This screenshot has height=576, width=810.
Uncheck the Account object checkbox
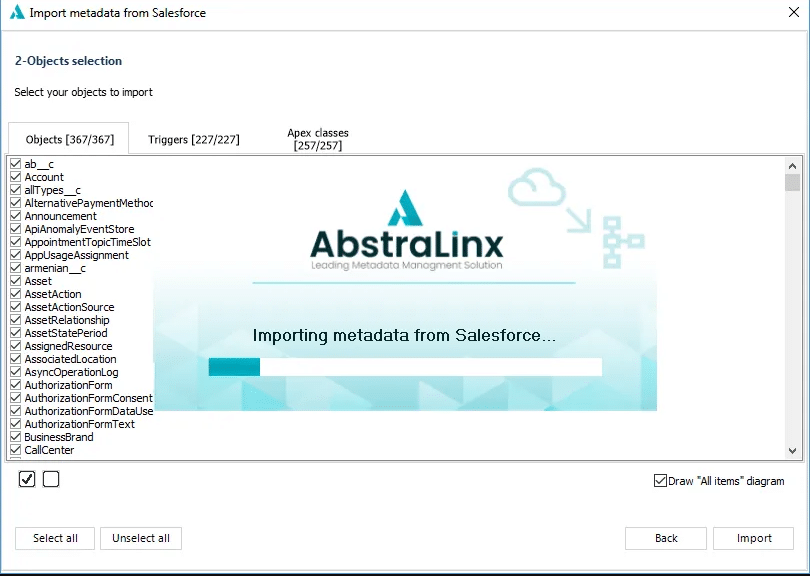(16, 177)
